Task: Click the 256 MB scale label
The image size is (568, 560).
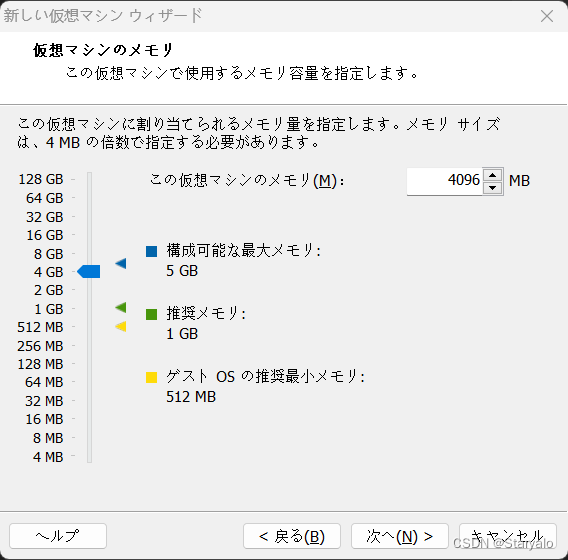Action: tap(41, 346)
